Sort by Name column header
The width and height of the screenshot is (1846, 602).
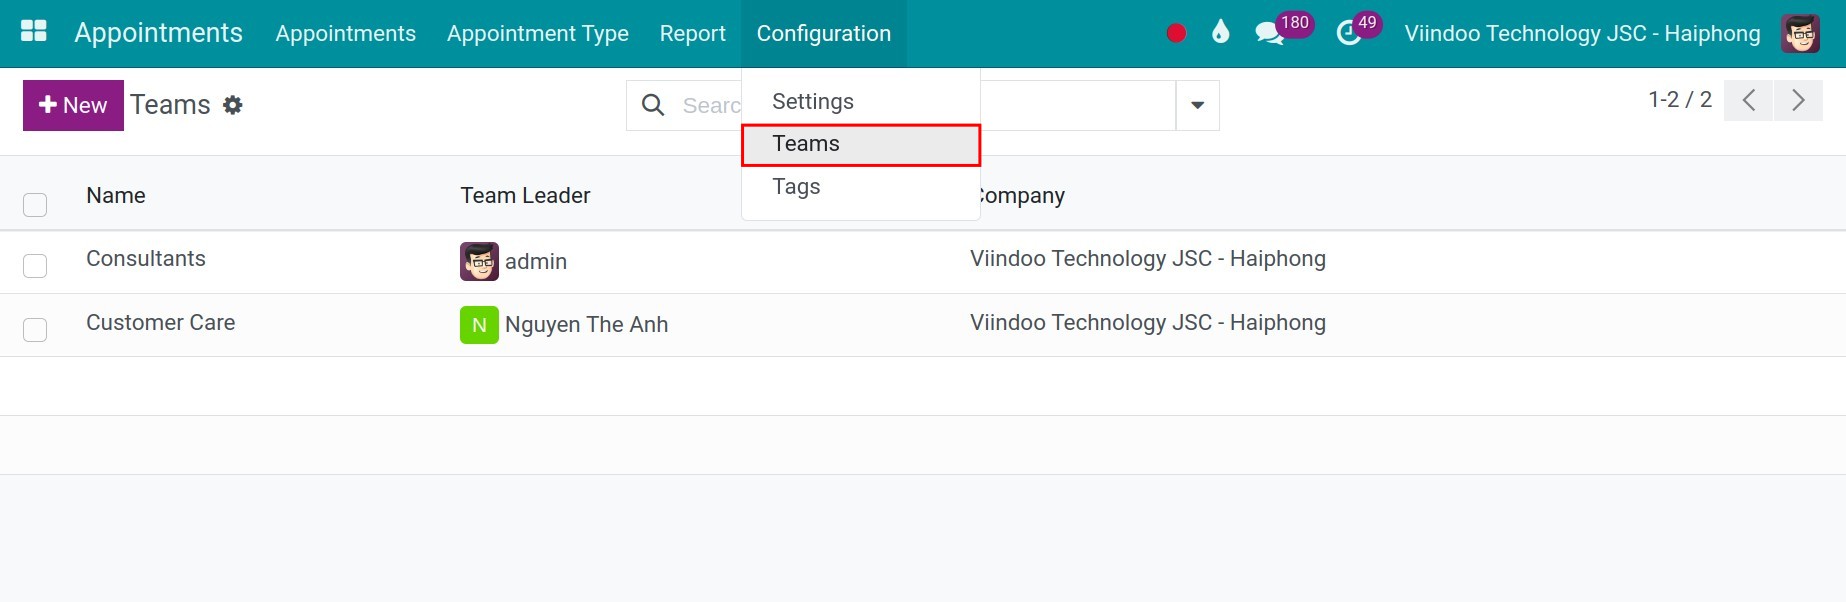click(116, 195)
